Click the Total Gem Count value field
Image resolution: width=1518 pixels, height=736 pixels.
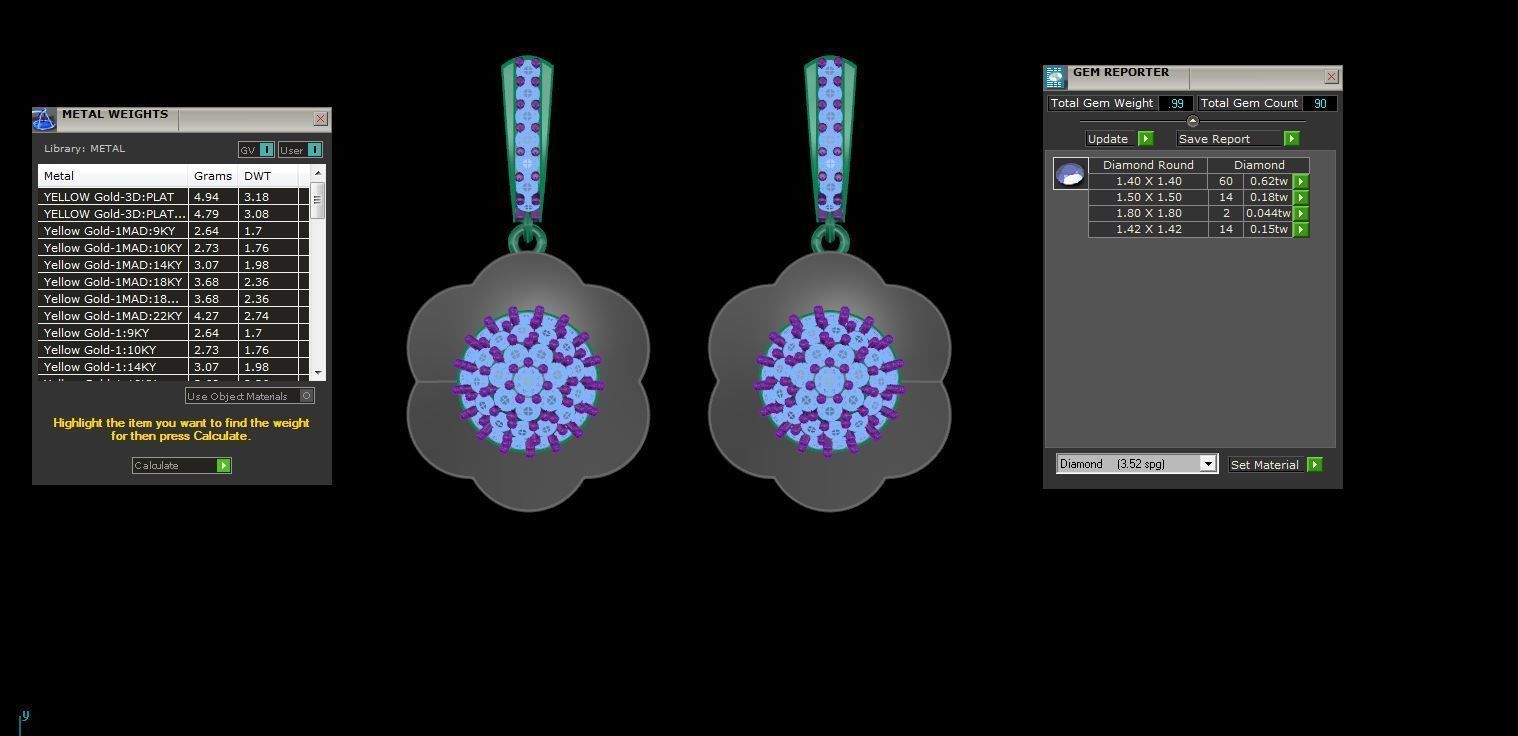click(x=1320, y=103)
